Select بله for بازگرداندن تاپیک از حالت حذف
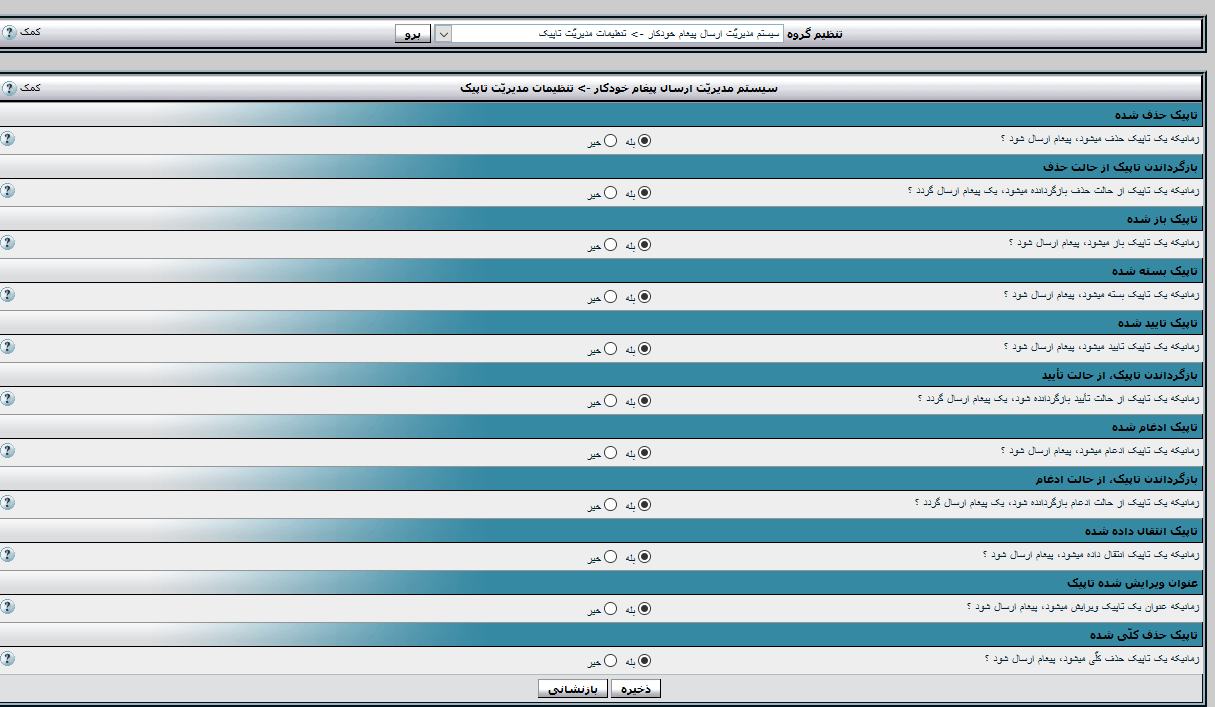This screenshot has height=707, width=1215. coord(644,193)
